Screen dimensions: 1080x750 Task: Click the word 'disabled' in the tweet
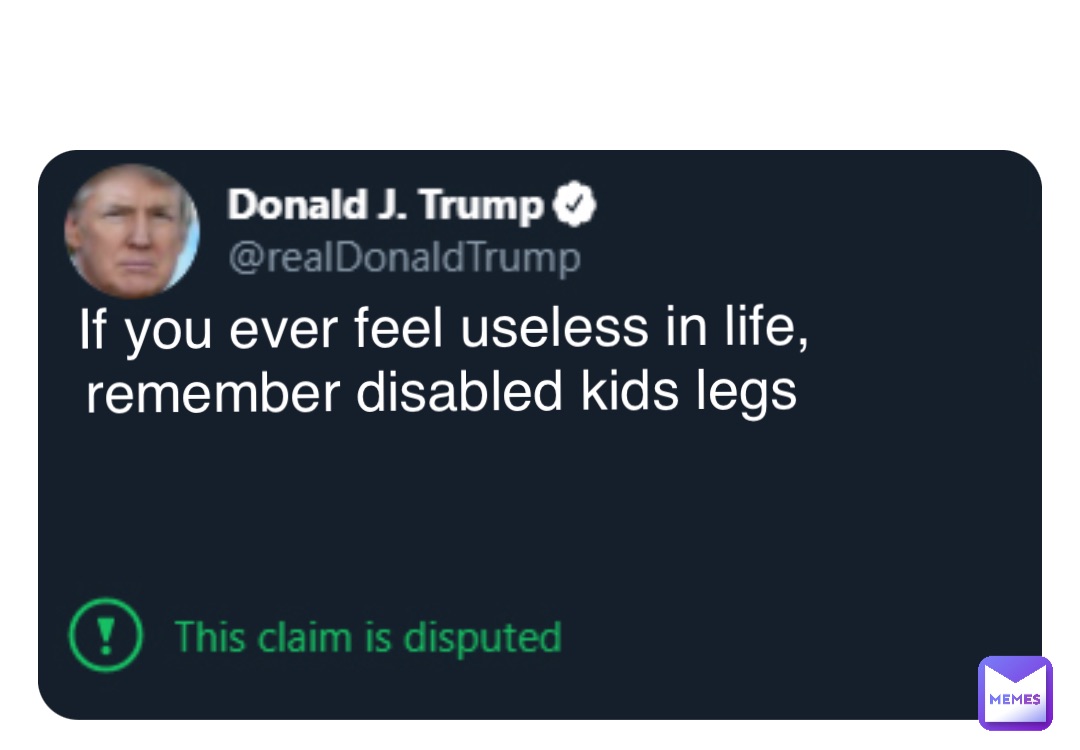click(x=461, y=392)
